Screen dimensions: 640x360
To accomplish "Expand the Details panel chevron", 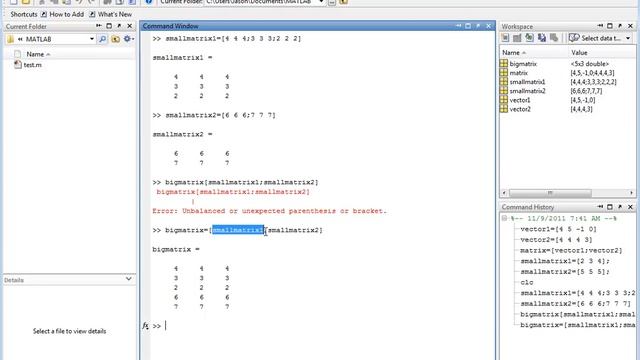I will [x=129, y=279].
